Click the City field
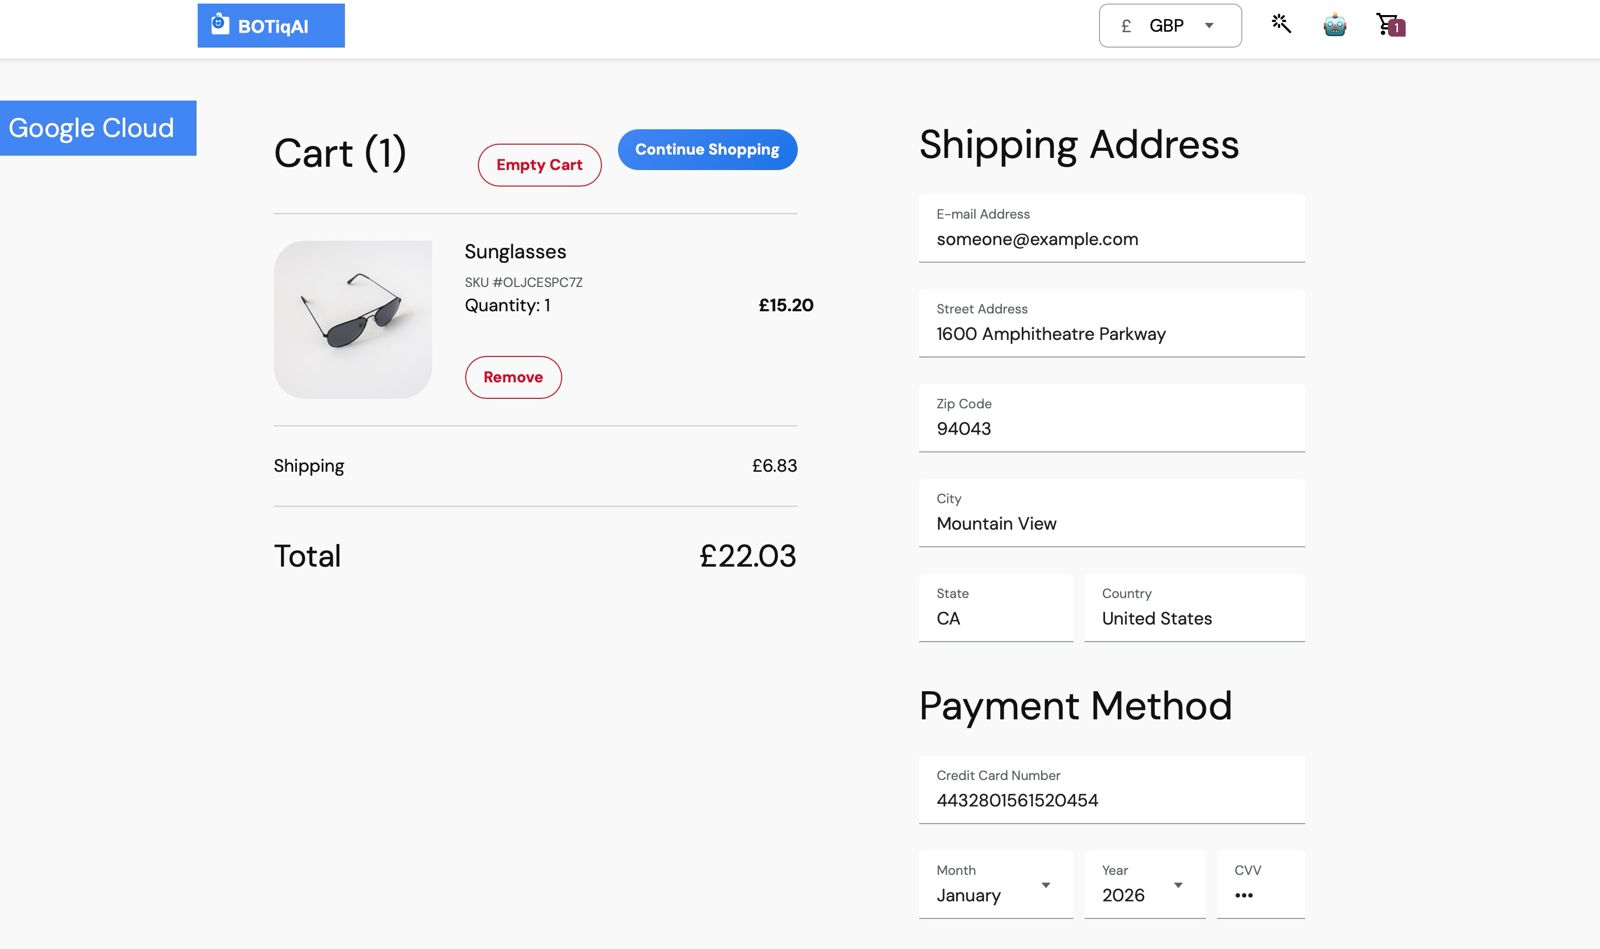This screenshot has height=949, width=1600. (x=1111, y=524)
